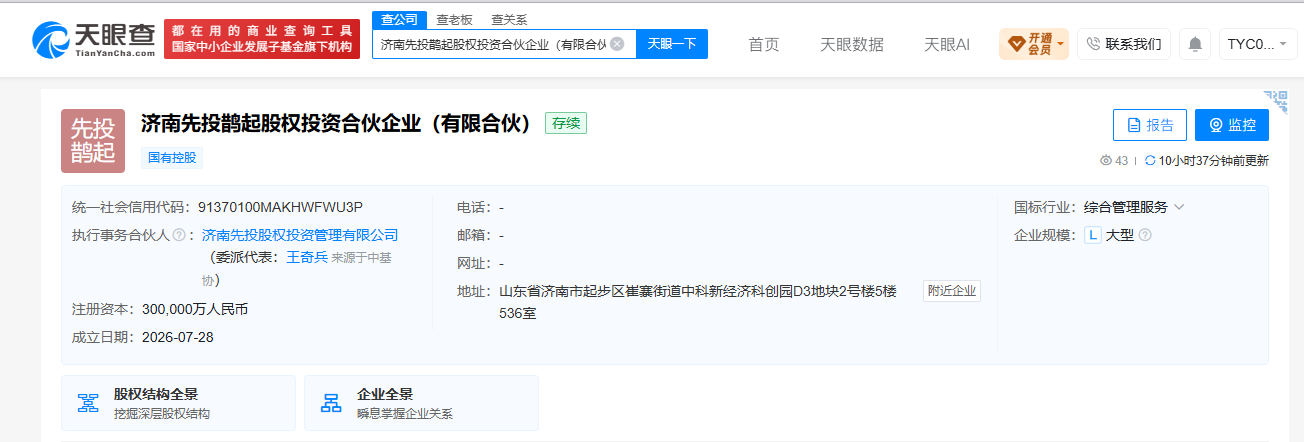Open the 济南先投股权投资管理有限公司 link
1304x442 pixels.
coord(300,235)
